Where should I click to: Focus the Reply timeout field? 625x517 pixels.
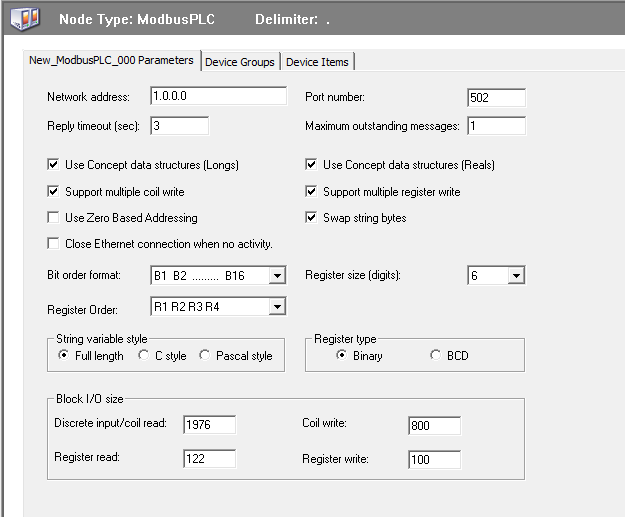coord(180,126)
